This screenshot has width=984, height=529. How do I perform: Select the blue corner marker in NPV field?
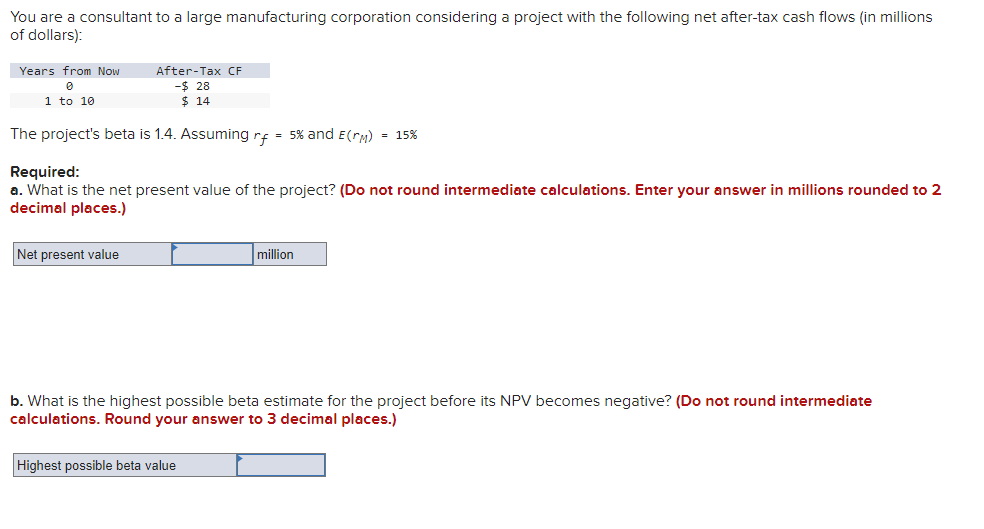tap(175, 247)
